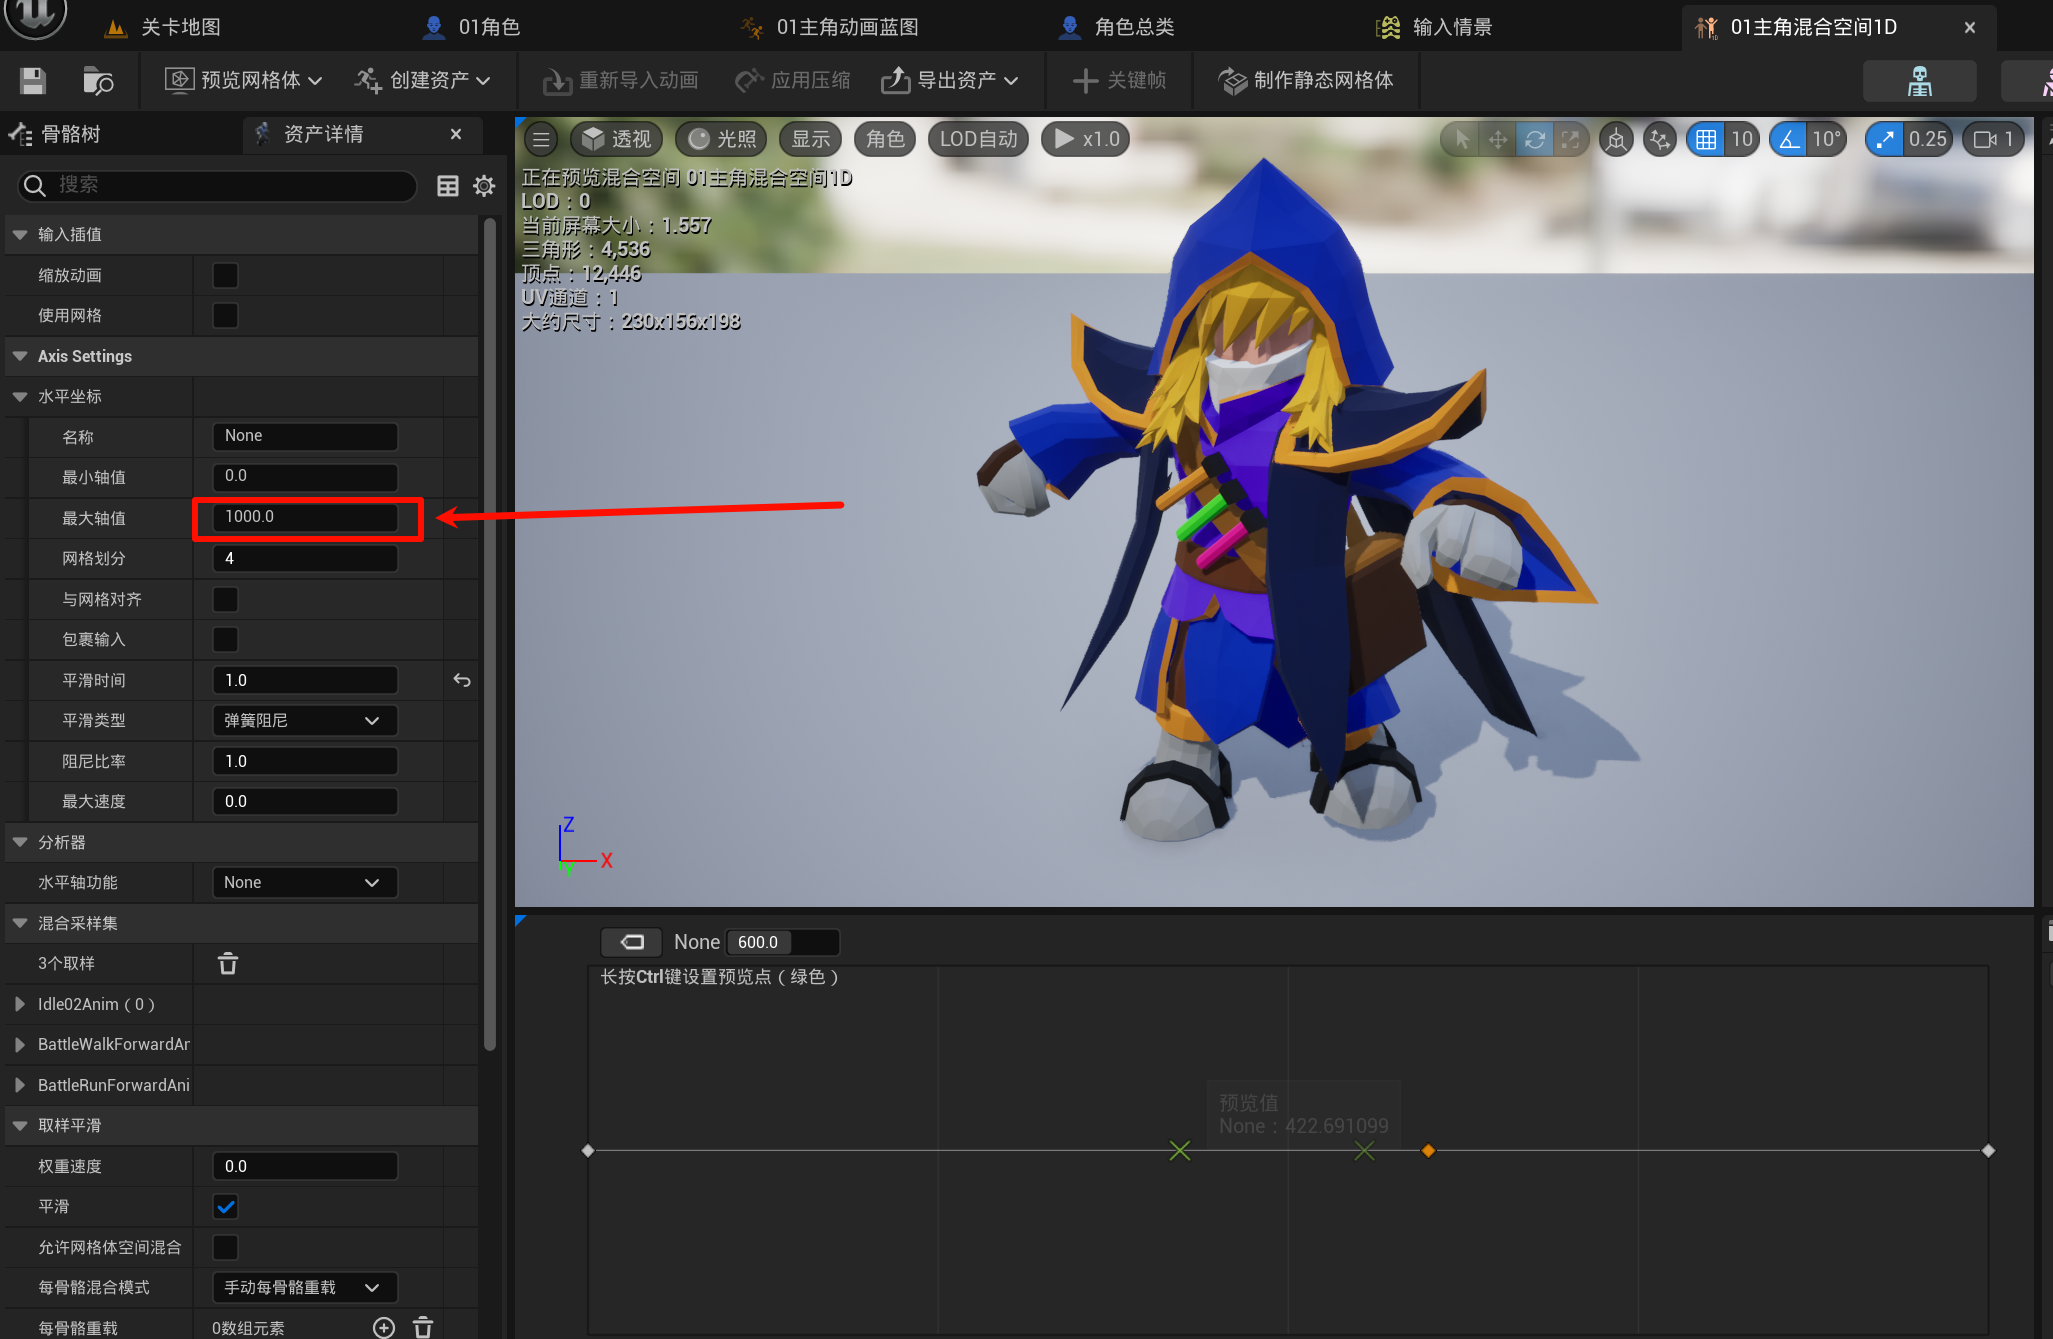Switch to the 01主角动画蓝图 tab
Viewport: 2053px width, 1339px height.
click(x=846, y=27)
